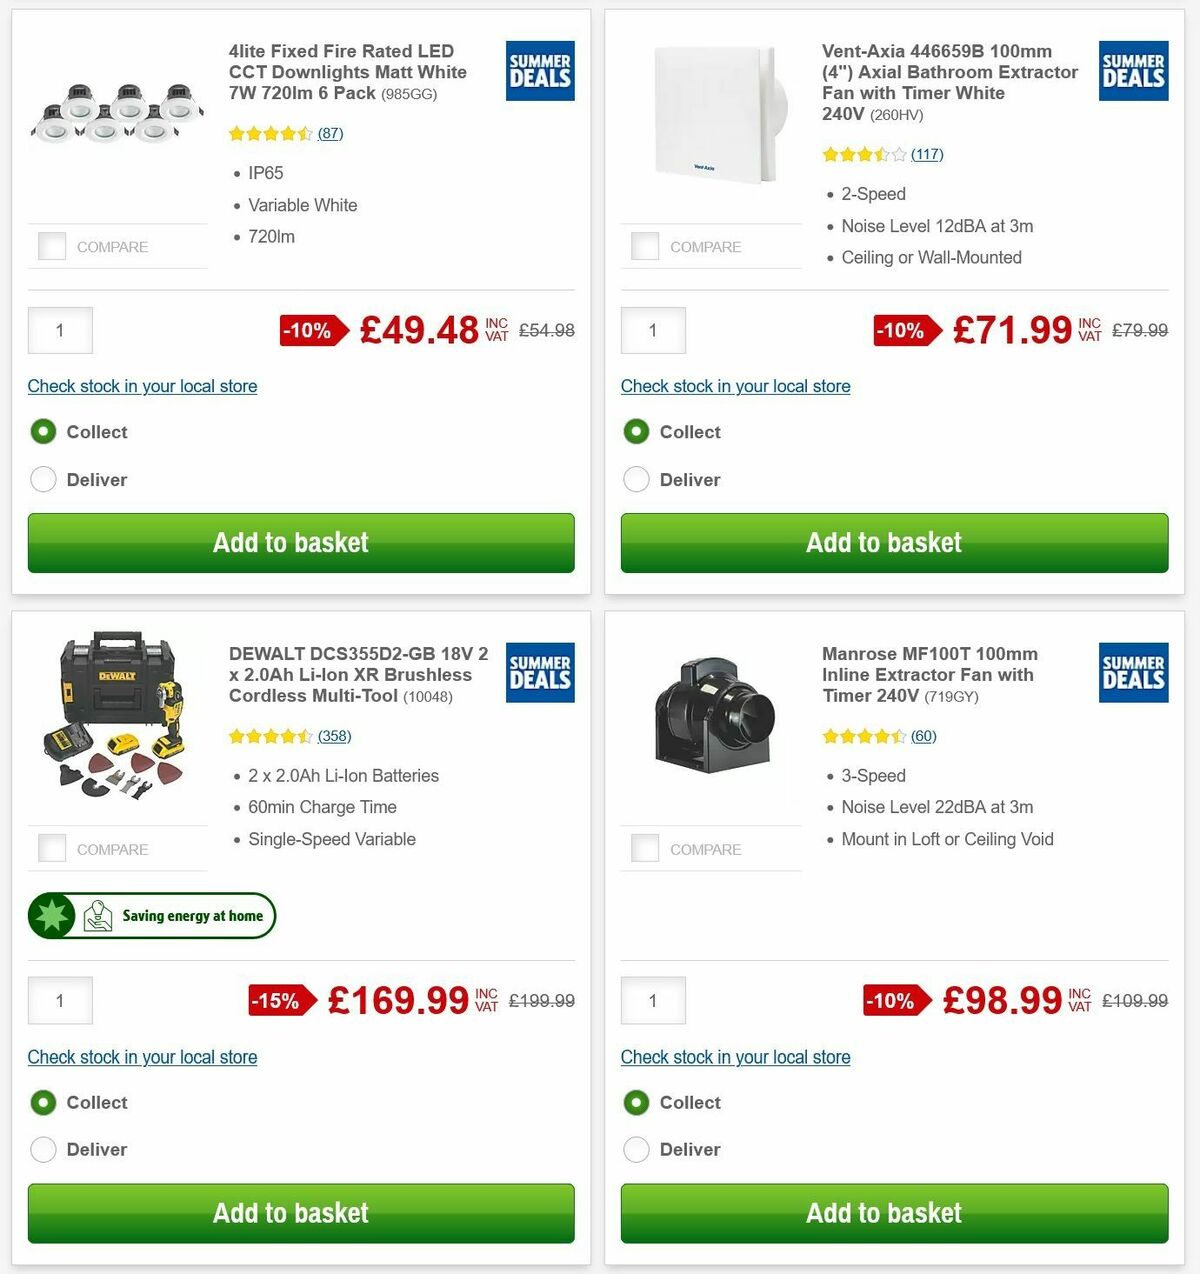The image size is (1200, 1274).
Task: Click the star rating for the DEWALT Multi-Tool
Action: (271, 736)
